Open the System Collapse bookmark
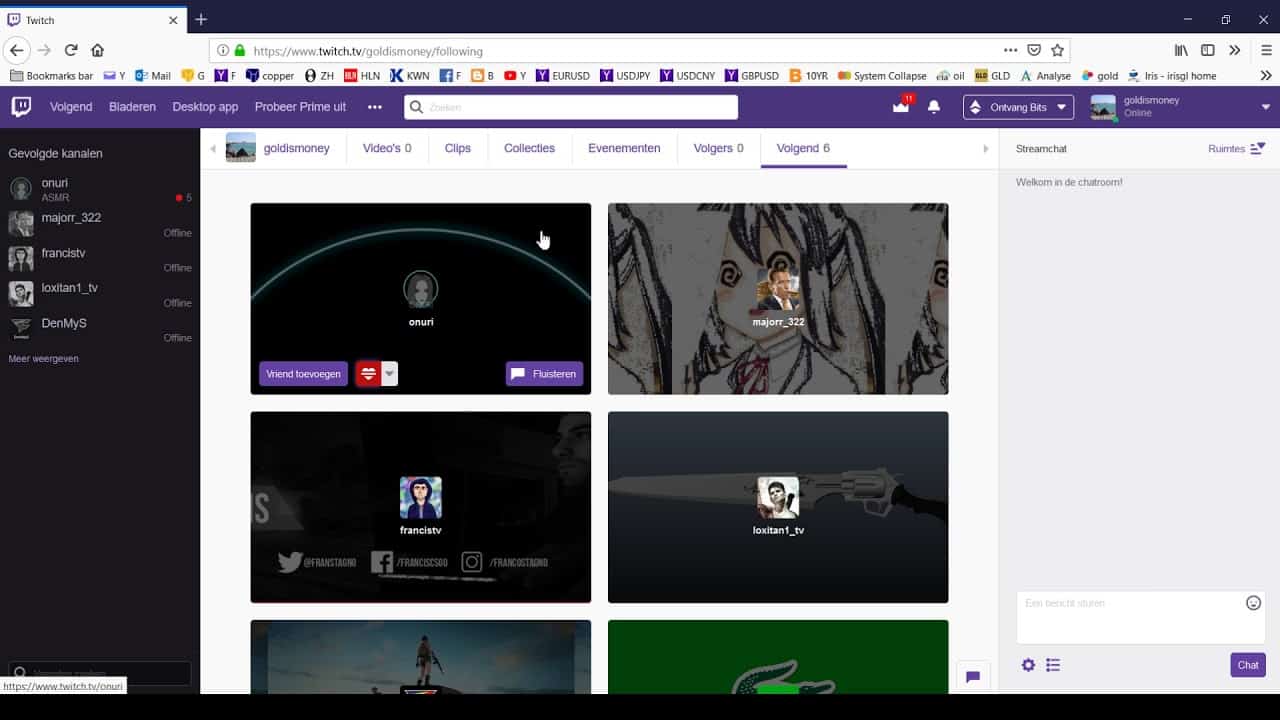 pos(882,75)
